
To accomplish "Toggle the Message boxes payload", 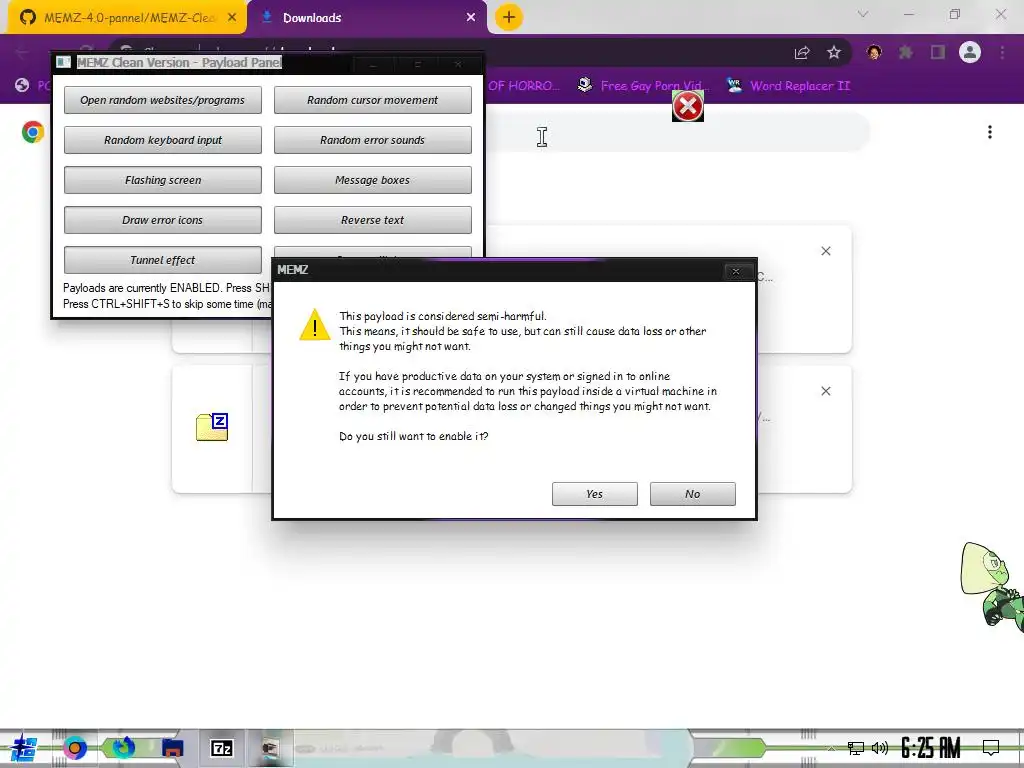I will pos(372,180).
